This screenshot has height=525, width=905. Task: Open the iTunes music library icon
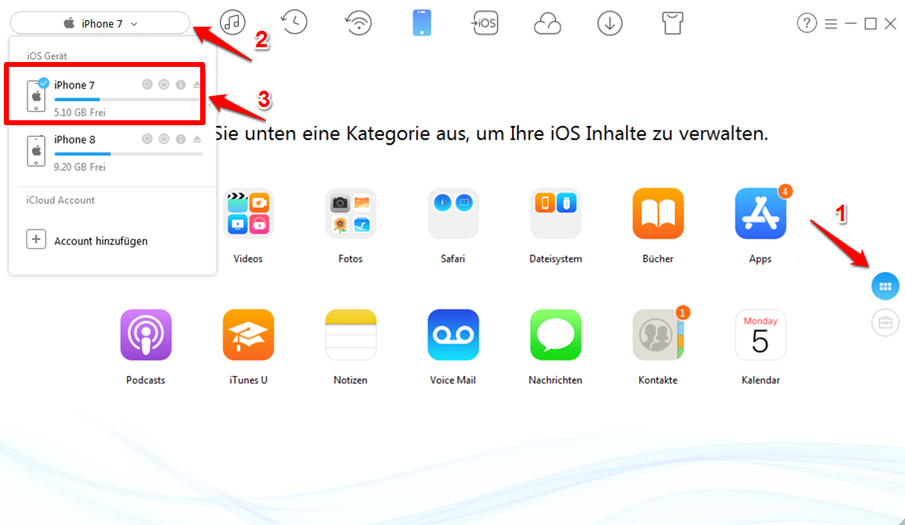[232, 23]
